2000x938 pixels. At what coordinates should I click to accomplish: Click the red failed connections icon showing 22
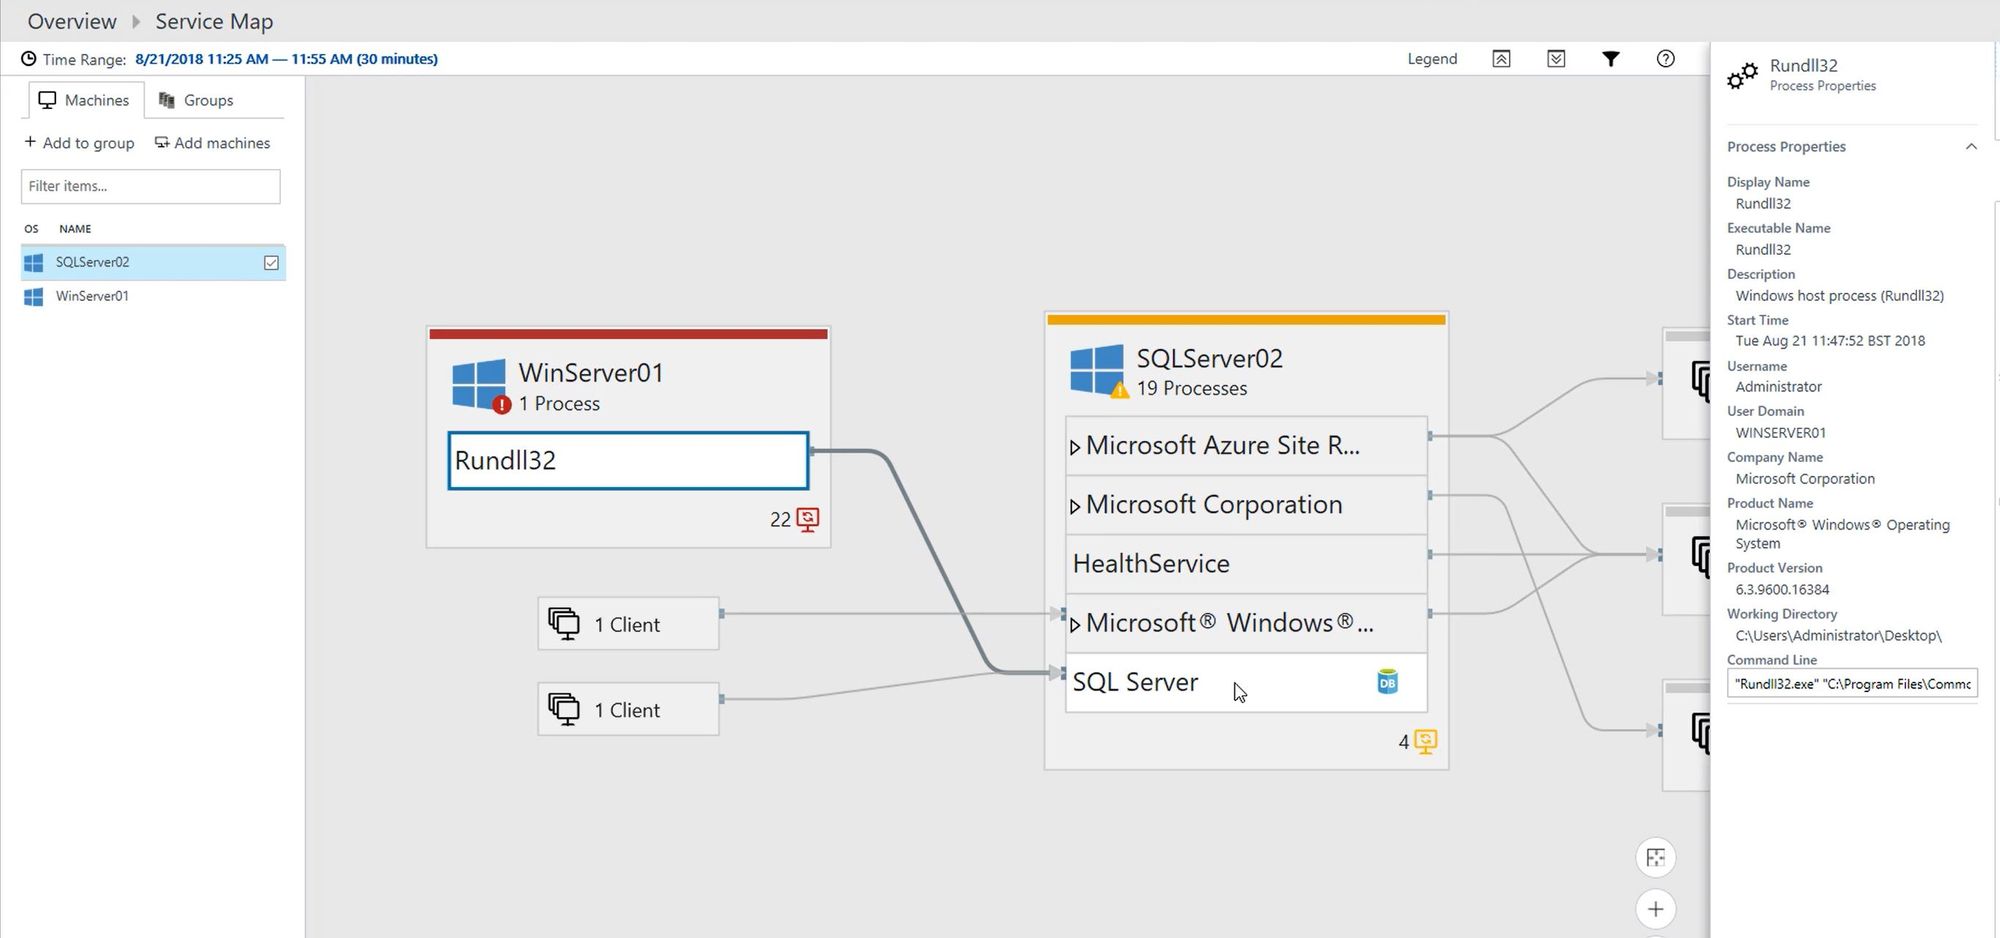[808, 519]
